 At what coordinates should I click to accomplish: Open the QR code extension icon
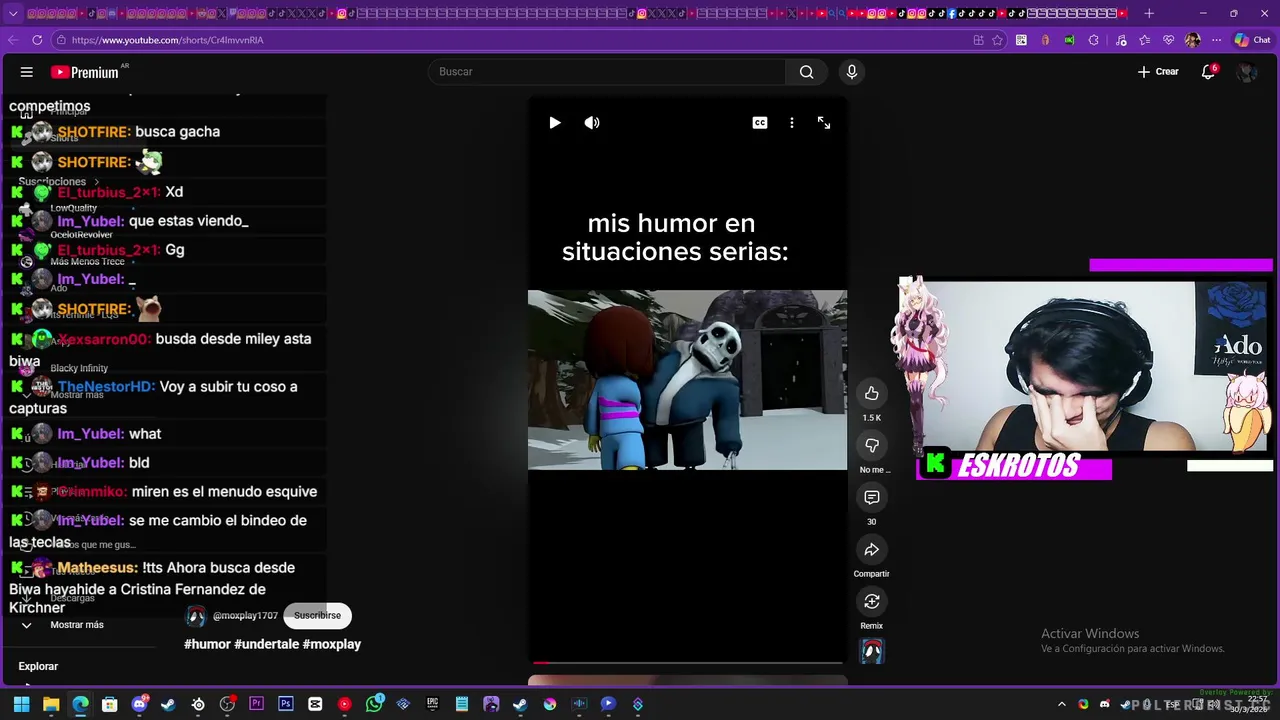pyautogui.click(x=1021, y=40)
